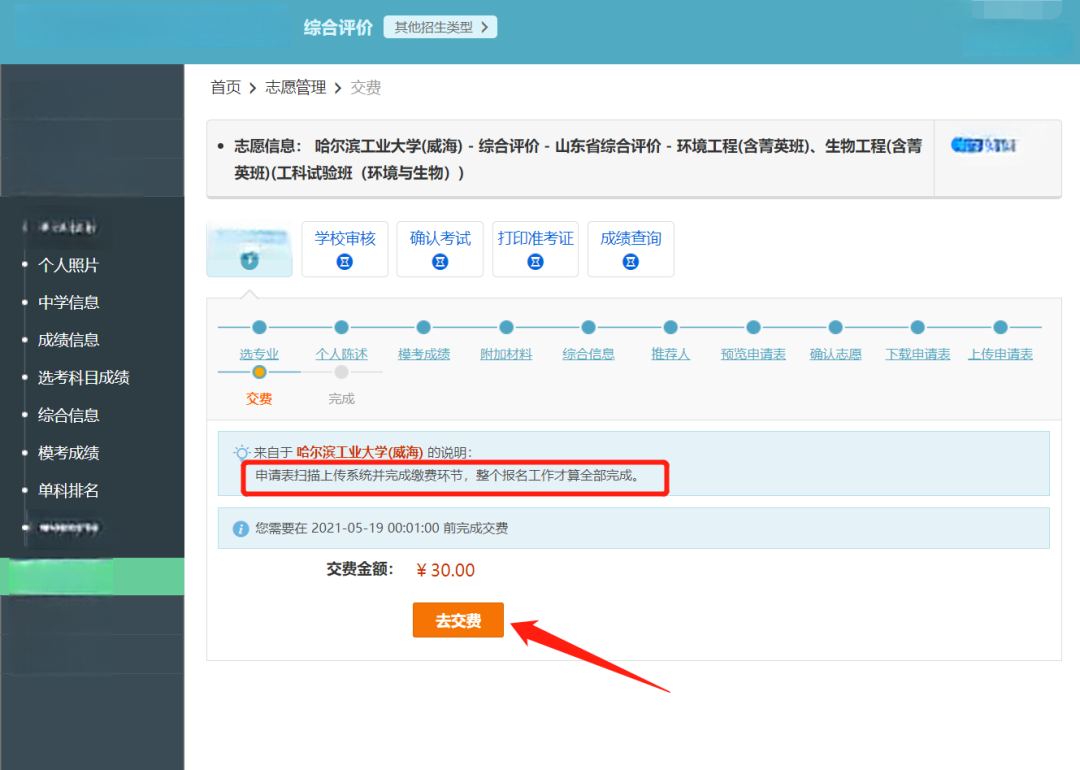Switch to 确认考试 stage tab
Screen dimensions: 1080x770
point(440,249)
